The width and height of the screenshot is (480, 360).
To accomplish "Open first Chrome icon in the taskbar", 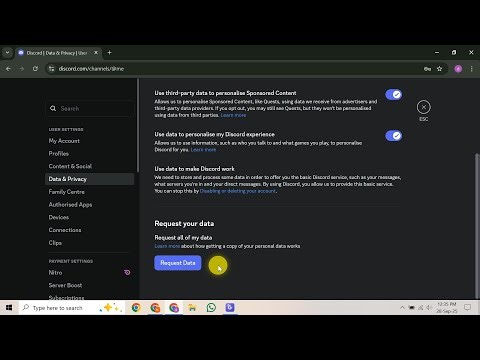I will [x=136, y=308].
